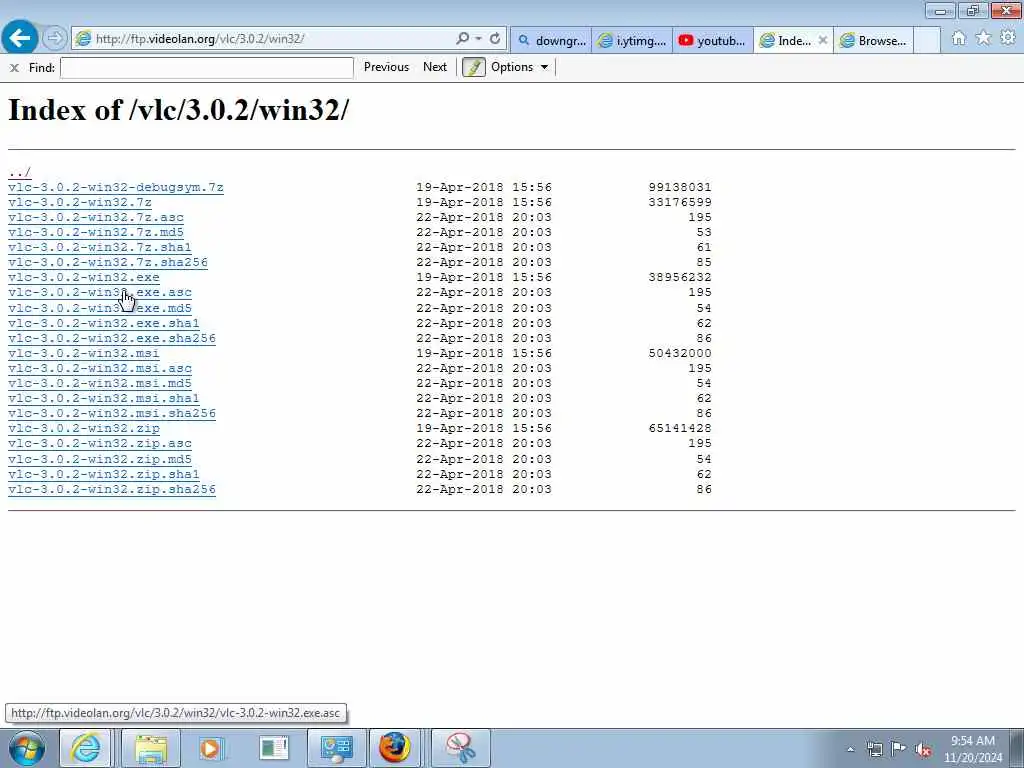Download vlc-3.0.2-win32.7z file link

click(x=80, y=202)
